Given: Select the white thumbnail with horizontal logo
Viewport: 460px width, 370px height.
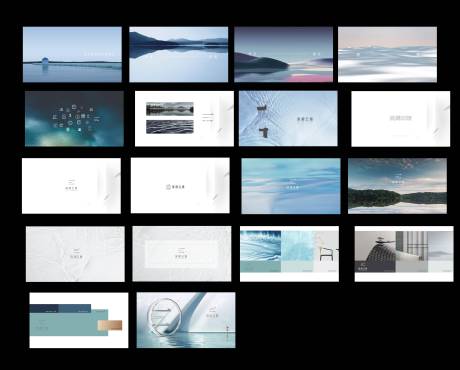Looking at the screenshot, I should pyautogui.click(x=180, y=185).
